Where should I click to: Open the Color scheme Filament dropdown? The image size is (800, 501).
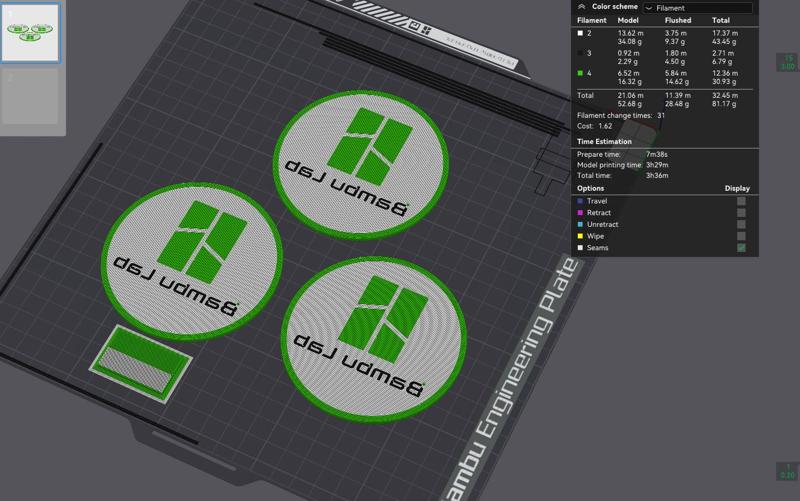point(697,7)
